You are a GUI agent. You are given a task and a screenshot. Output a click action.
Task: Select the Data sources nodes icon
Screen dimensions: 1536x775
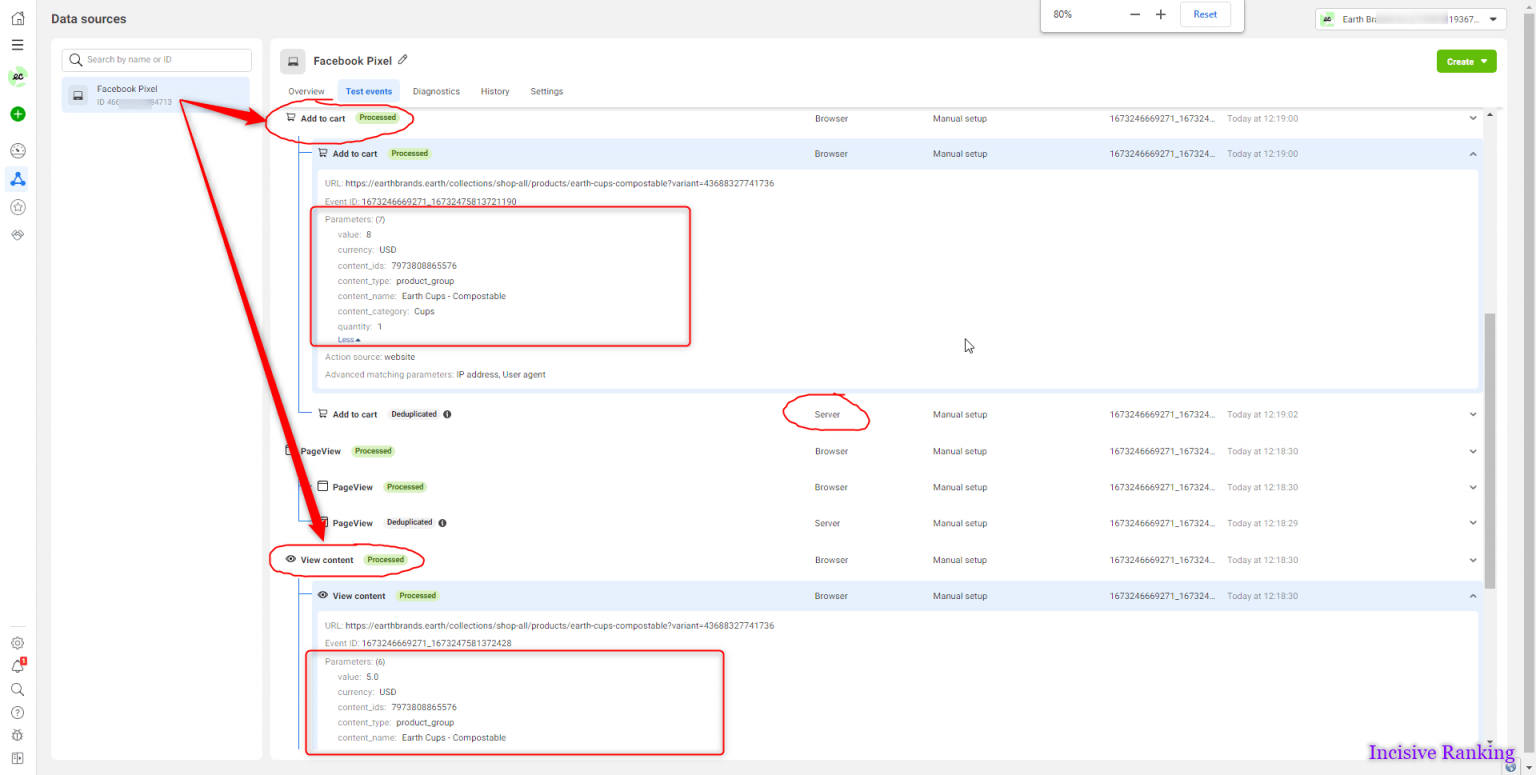point(17,179)
